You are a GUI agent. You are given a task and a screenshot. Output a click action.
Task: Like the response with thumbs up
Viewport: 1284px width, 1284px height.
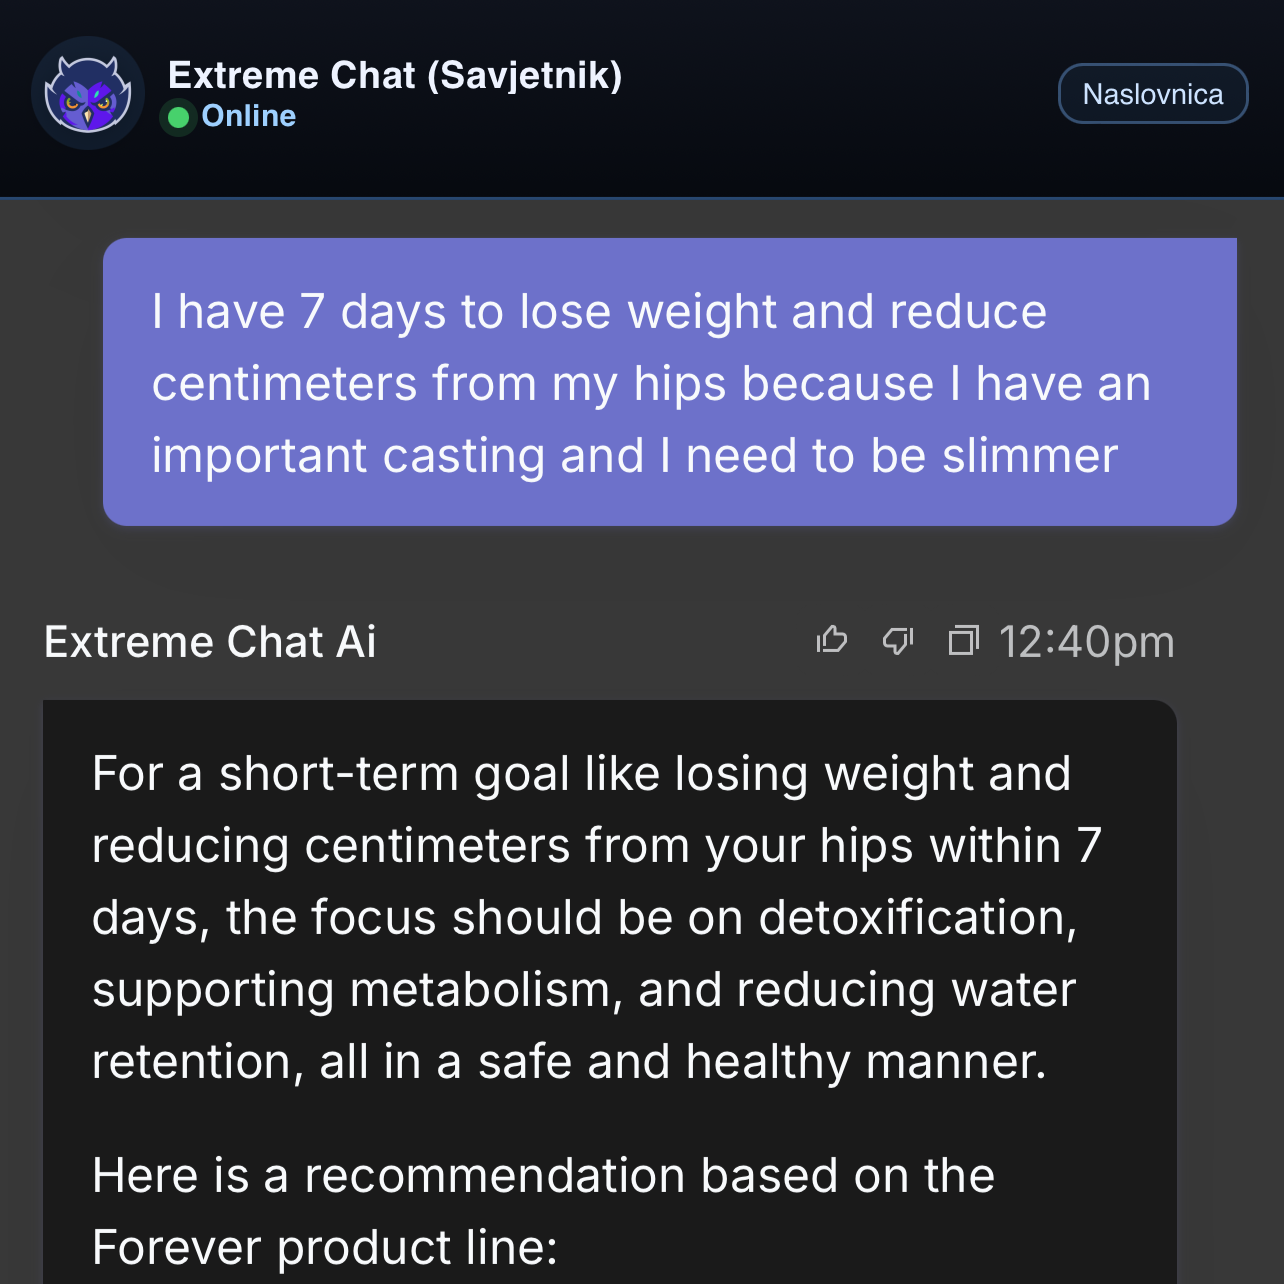click(832, 640)
